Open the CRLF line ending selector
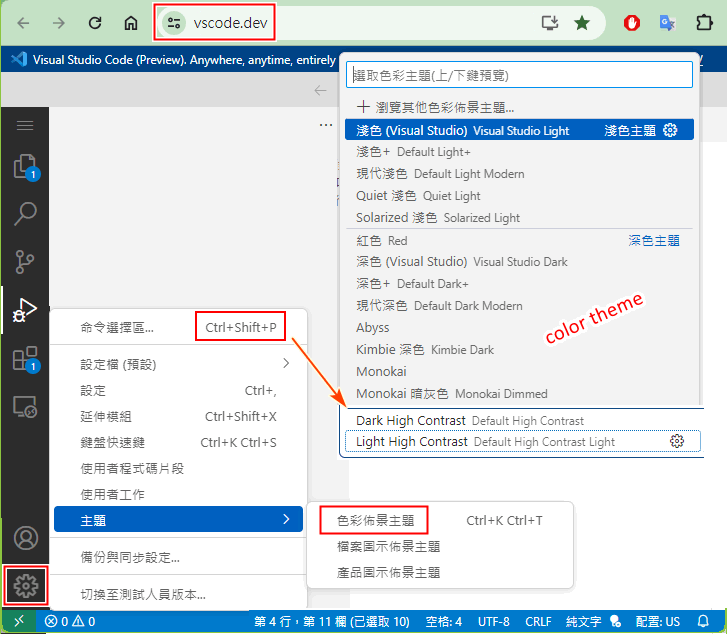The width and height of the screenshot is (727, 634). tap(538, 621)
